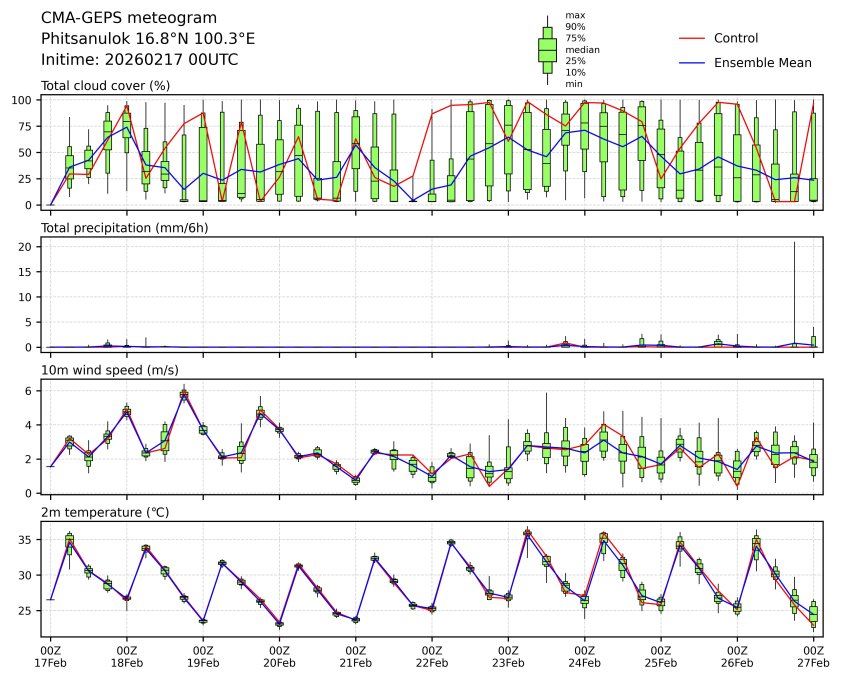The height and width of the screenshot is (680, 841).
Task: Click the blue Ensemble Mean line sample
Action: pyautogui.click(x=692, y=63)
